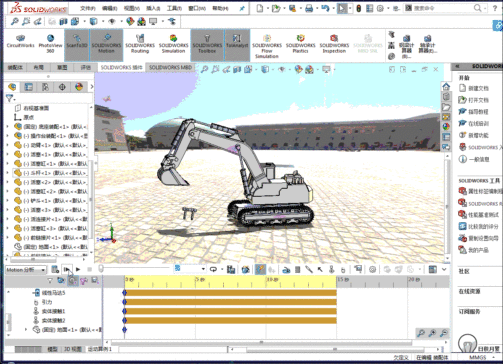
Task: Click the Play button in motion toolbar
Action: [x=78, y=269]
